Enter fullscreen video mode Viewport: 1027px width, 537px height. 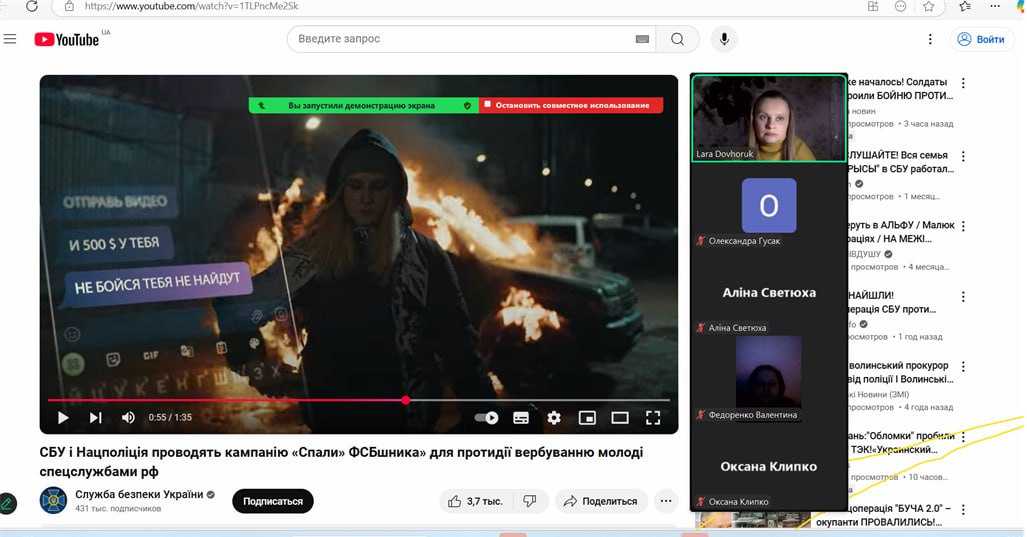[x=653, y=418]
